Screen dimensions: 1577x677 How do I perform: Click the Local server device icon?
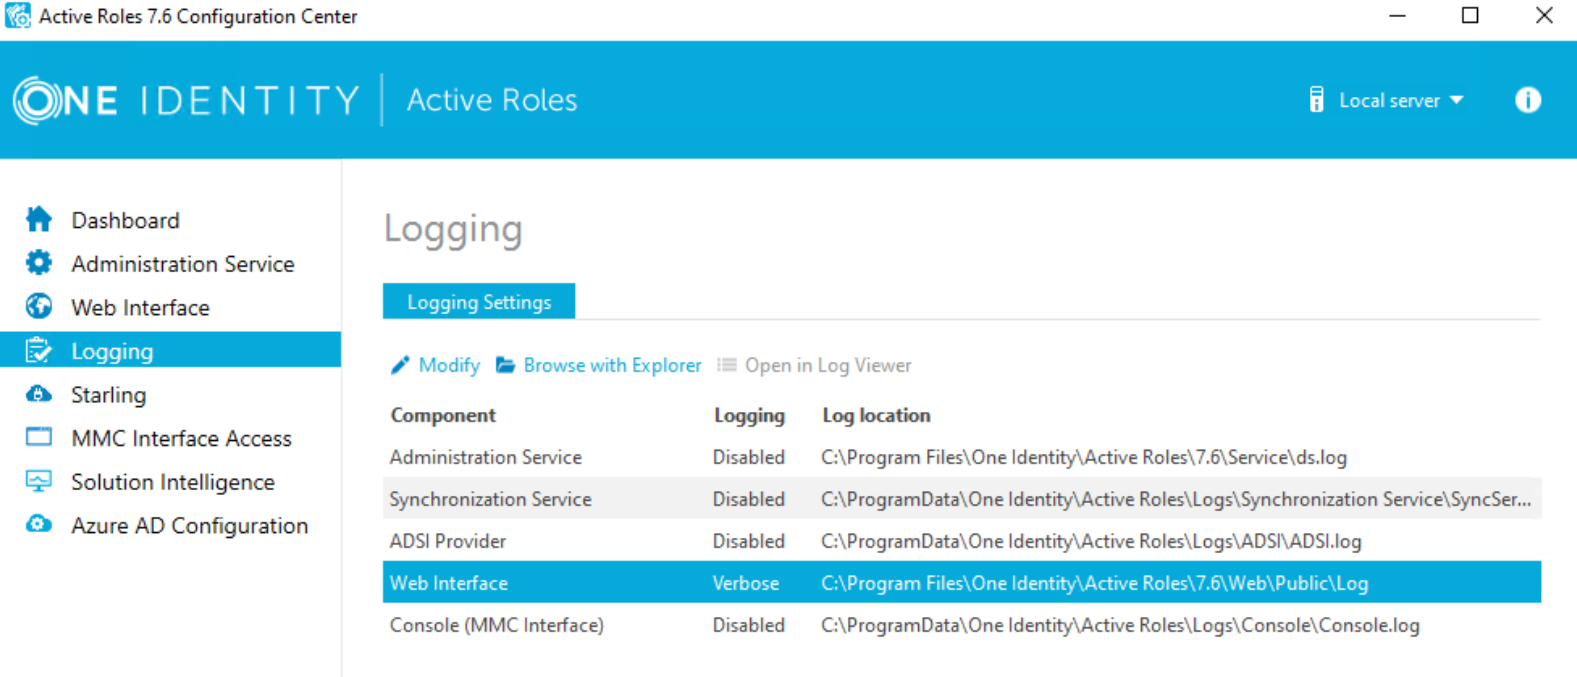(1317, 100)
